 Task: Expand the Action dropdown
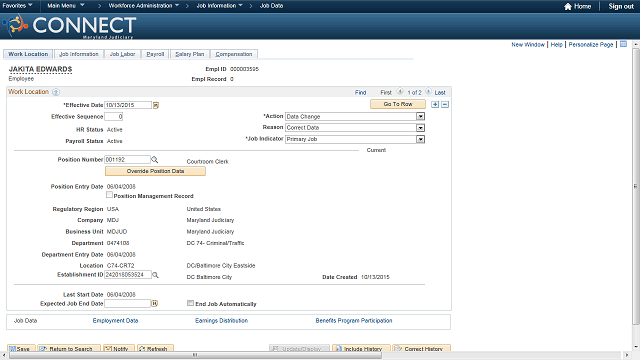pos(420,117)
